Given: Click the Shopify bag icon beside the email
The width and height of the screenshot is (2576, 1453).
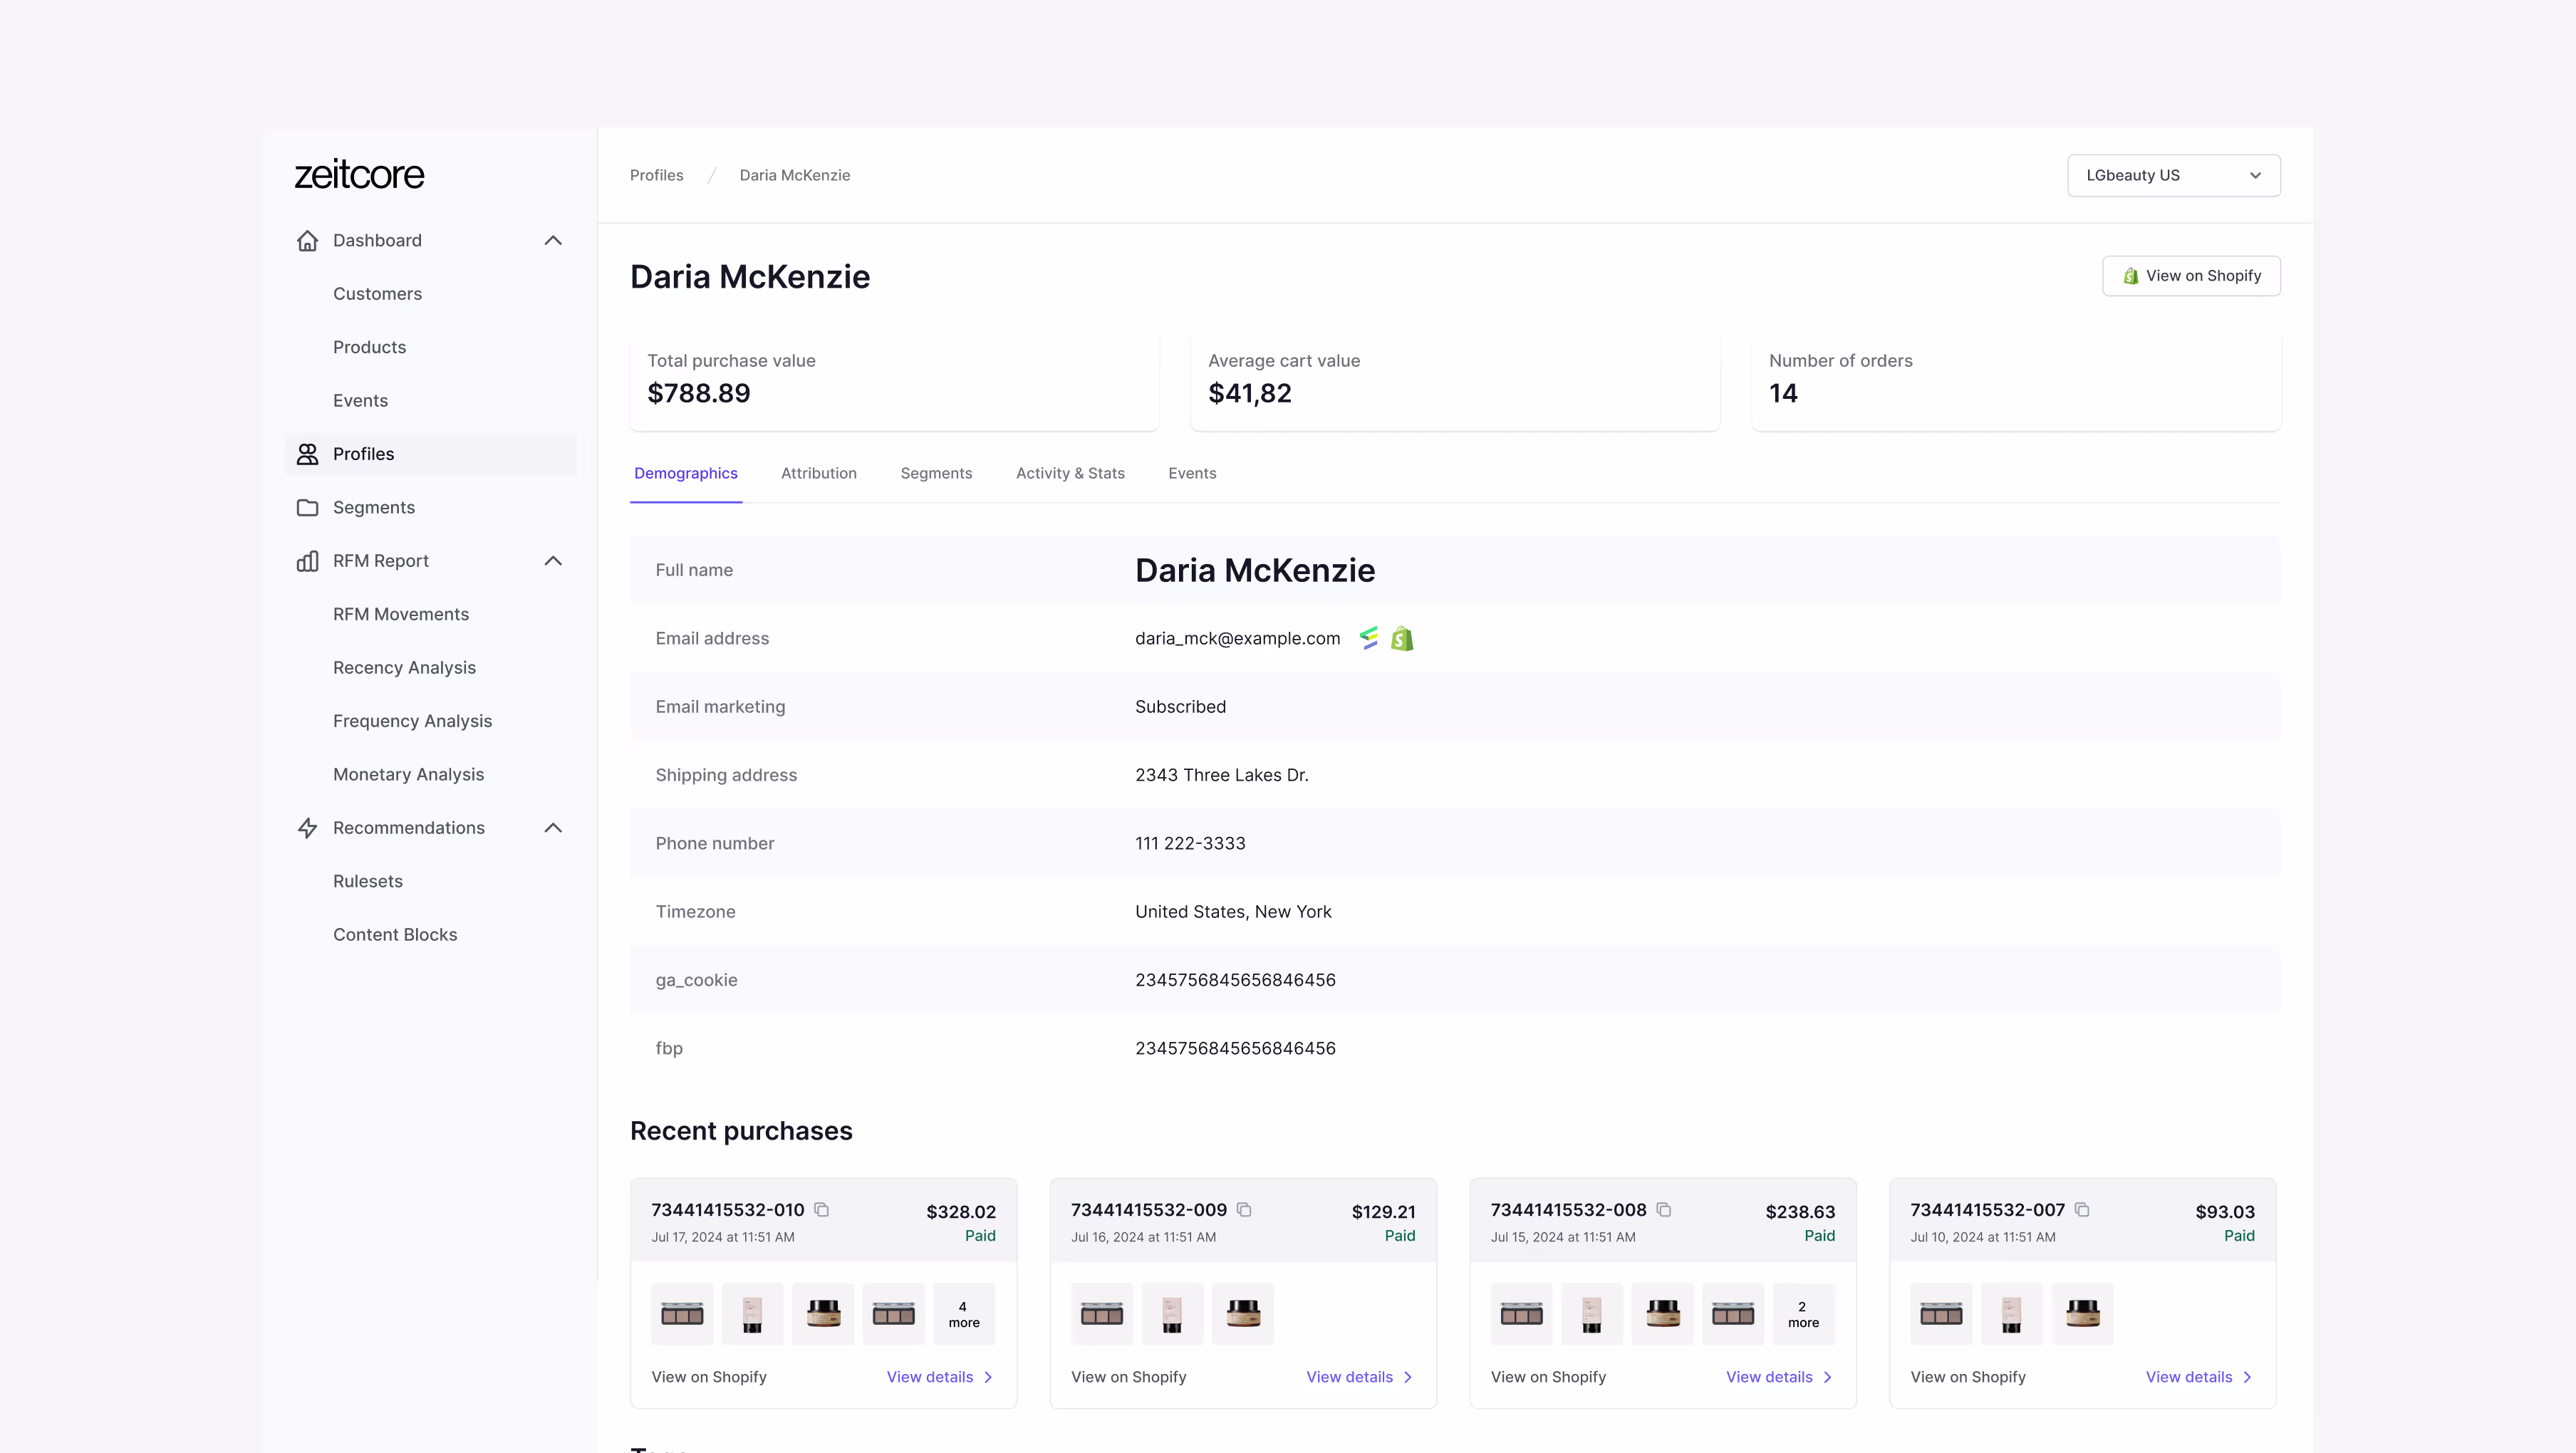Looking at the screenshot, I should click(1402, 638).
